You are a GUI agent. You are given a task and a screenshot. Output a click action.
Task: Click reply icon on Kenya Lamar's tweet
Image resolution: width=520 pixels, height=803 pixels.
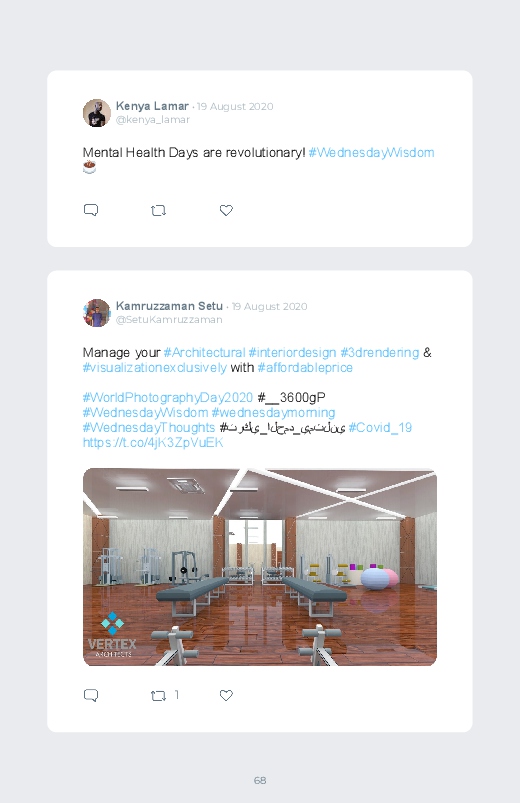[91, 210]
